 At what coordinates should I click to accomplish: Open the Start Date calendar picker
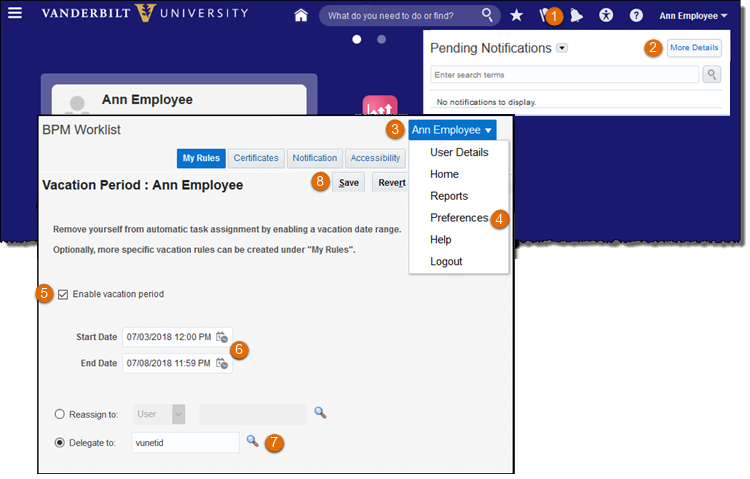pyautogui.click(x=222, y=337)
